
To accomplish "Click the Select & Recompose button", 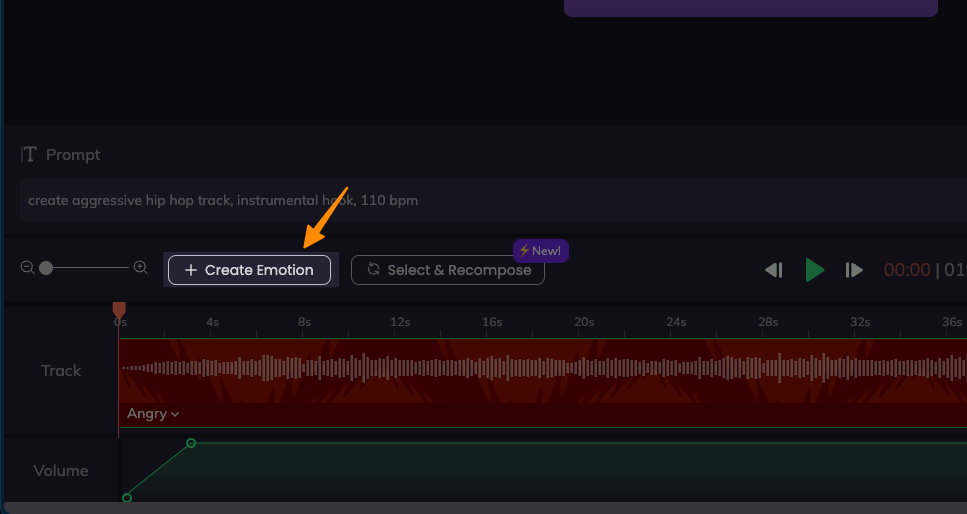I will click(x=448, y=270).
